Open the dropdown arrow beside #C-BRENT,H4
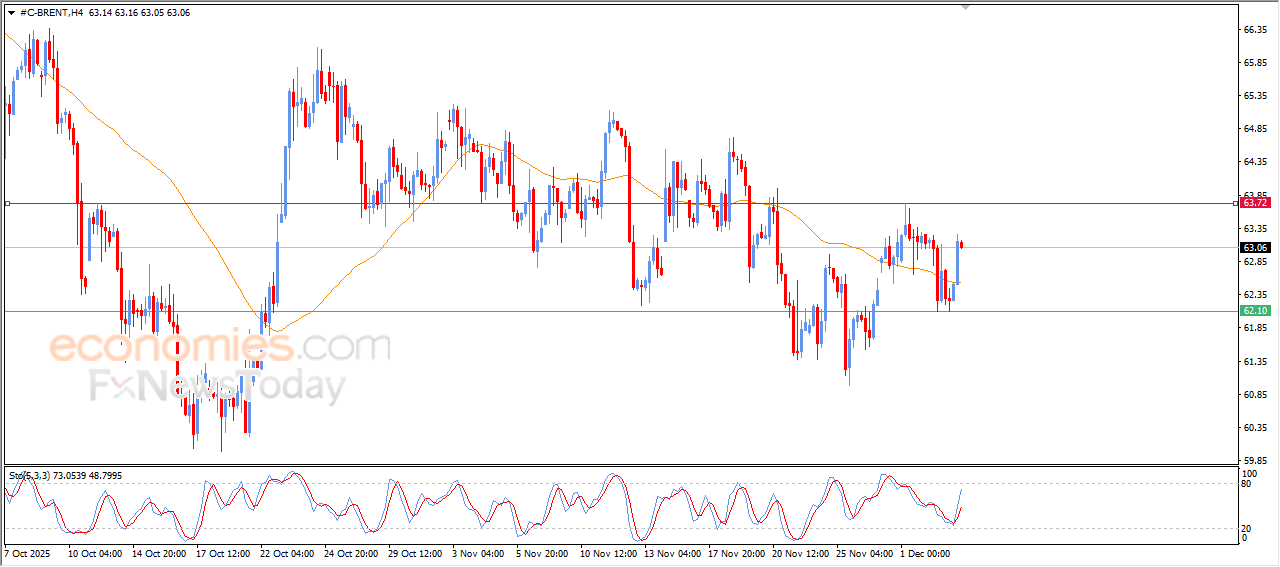 pos(11,12)
